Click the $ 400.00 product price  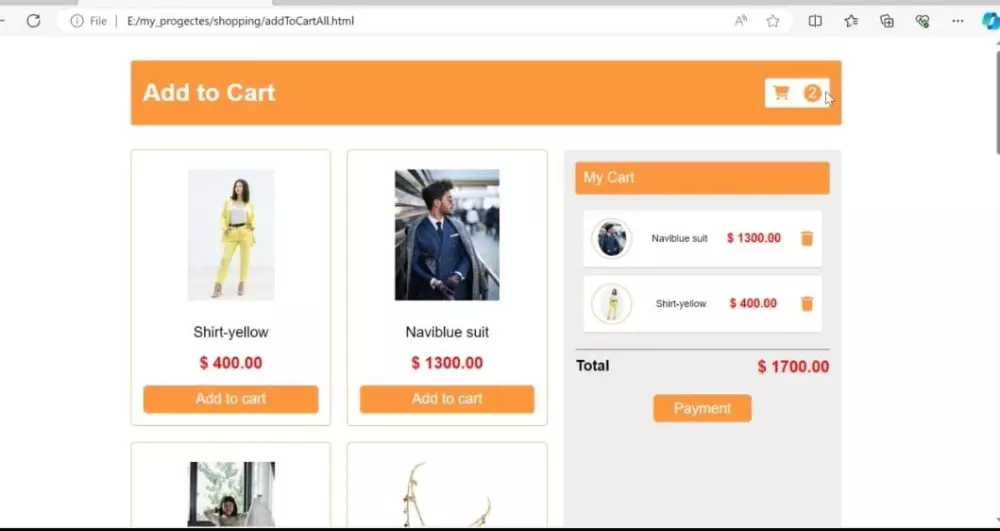[x=231, y=363]
